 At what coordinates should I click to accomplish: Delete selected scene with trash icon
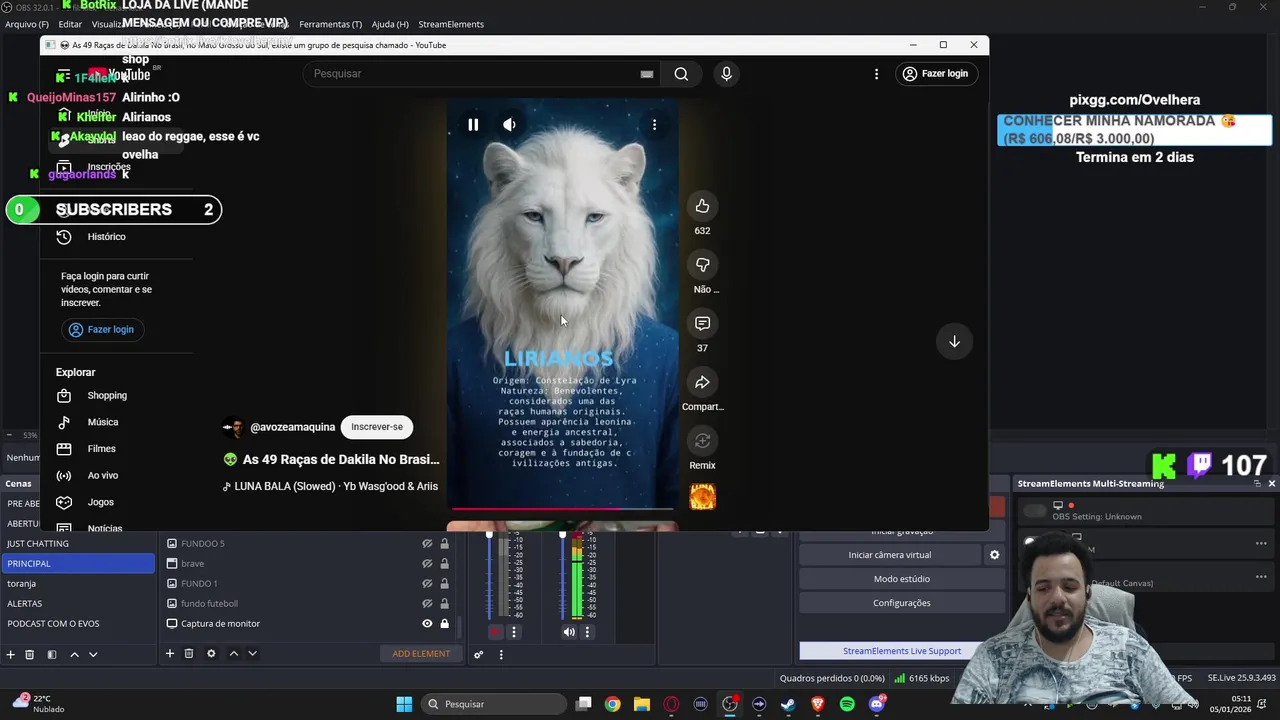pyautogui.click(x=30, y=654)
